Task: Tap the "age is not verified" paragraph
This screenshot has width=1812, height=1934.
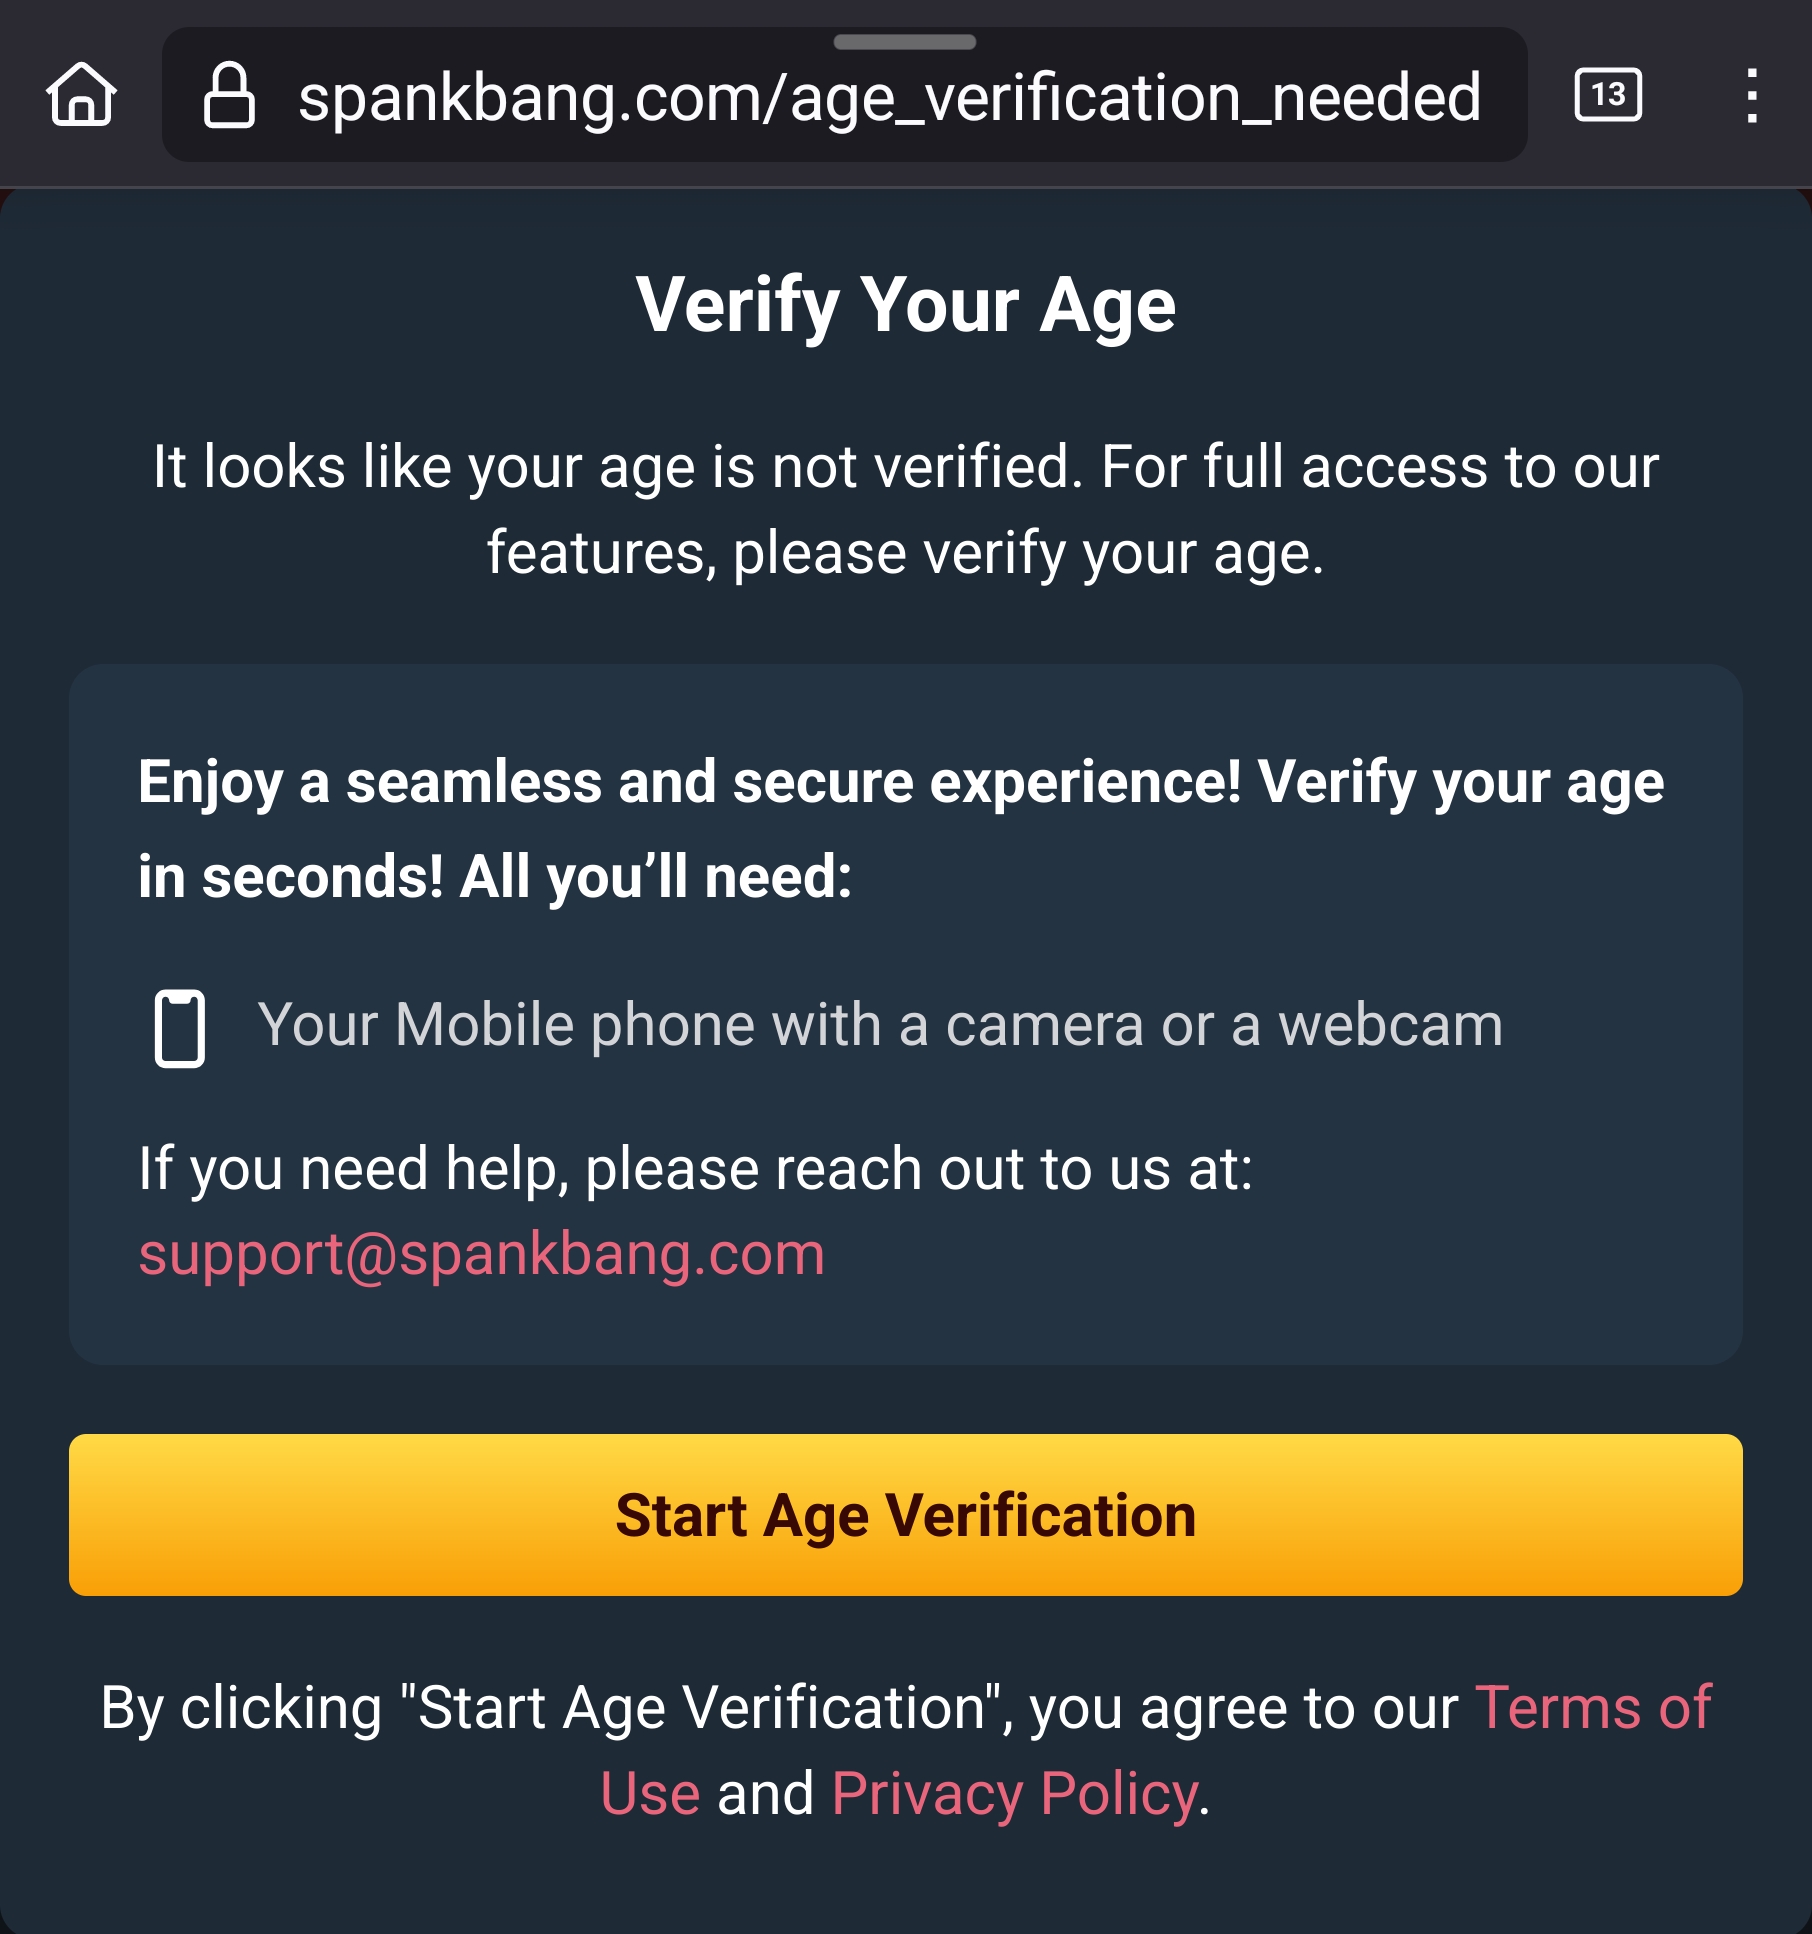Action: [906, 467]
